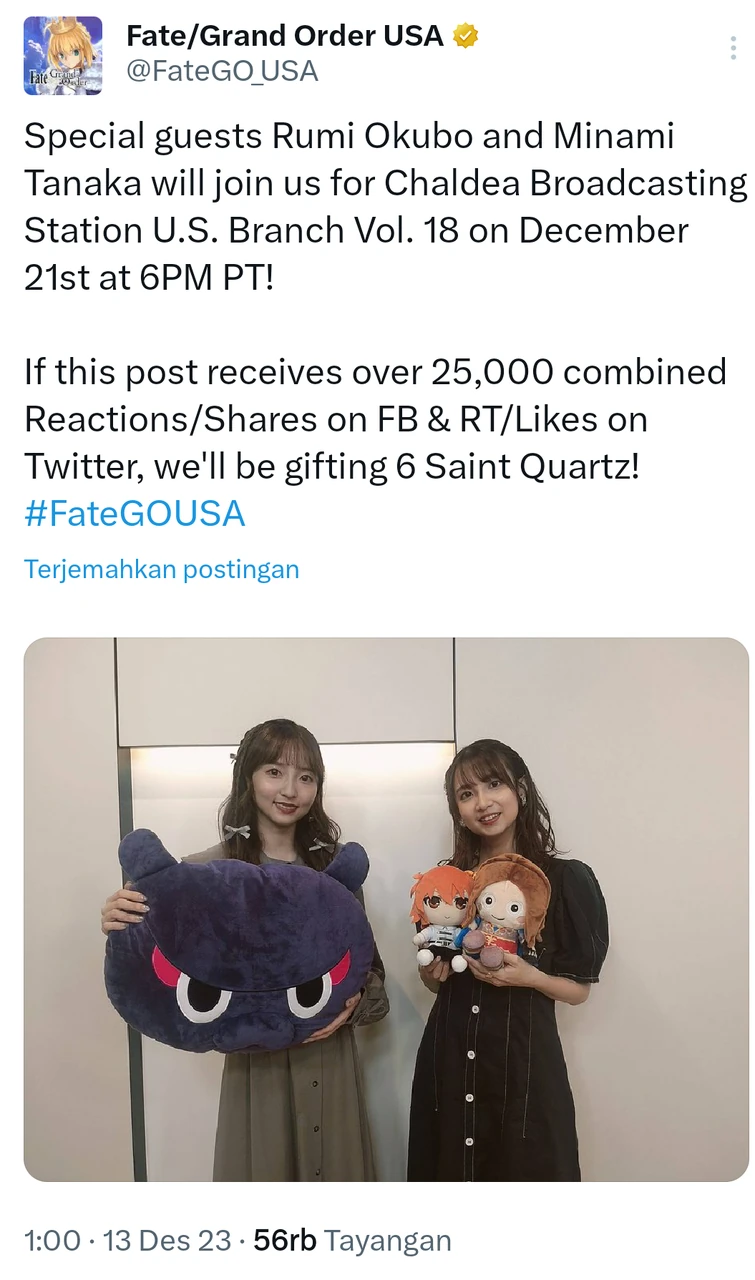
Task: Open the @FateGO_USA handle link
Action: pos(222,71)
